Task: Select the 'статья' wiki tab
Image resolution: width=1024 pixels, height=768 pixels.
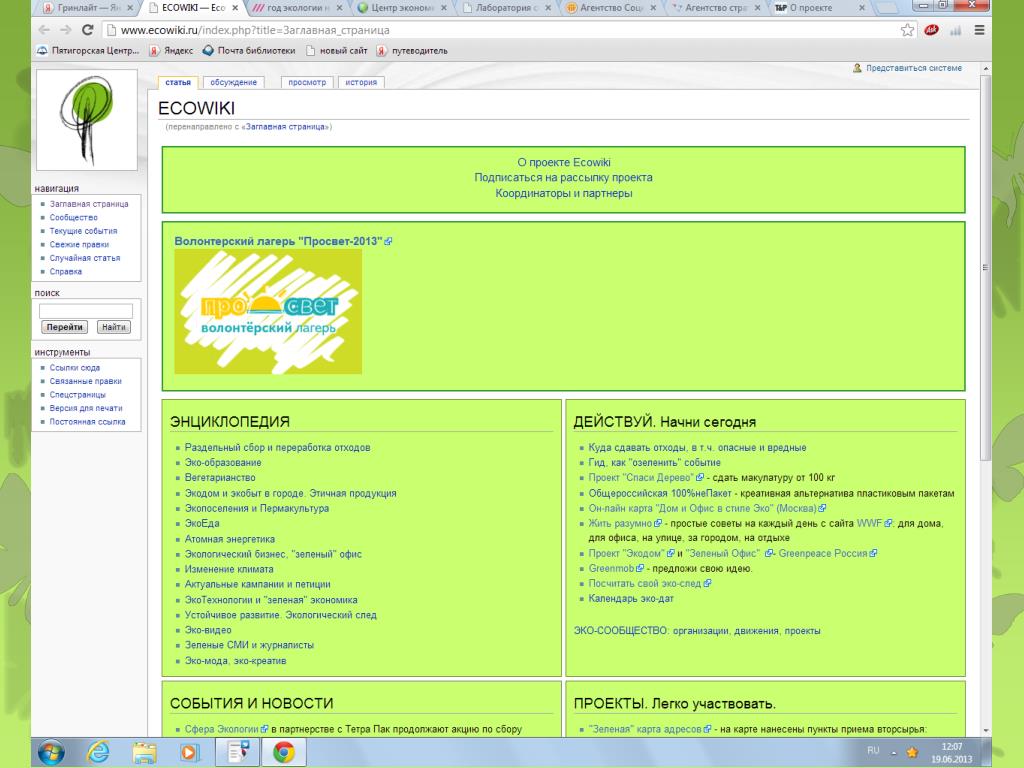Action: click(x=178, y=82)
